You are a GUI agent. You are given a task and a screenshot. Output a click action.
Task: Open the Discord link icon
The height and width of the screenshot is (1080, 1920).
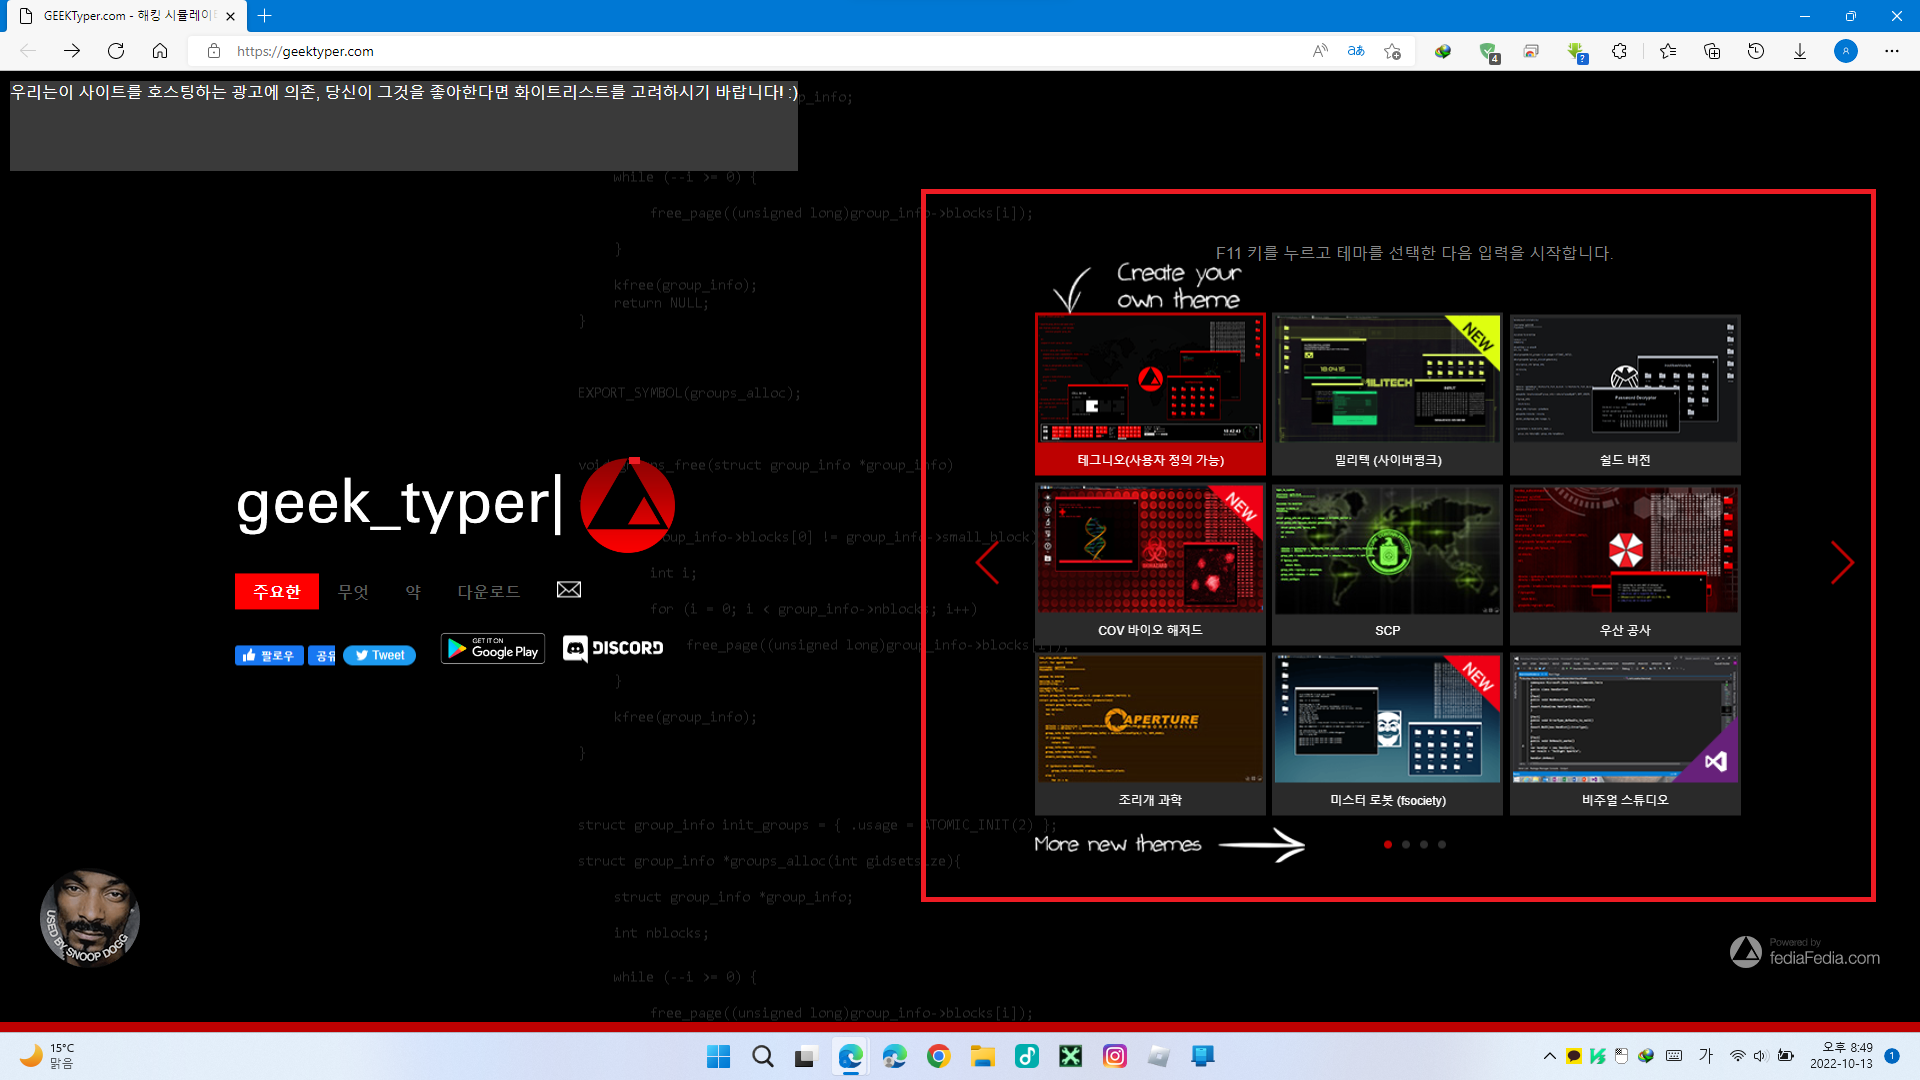[x=613, y=648]
